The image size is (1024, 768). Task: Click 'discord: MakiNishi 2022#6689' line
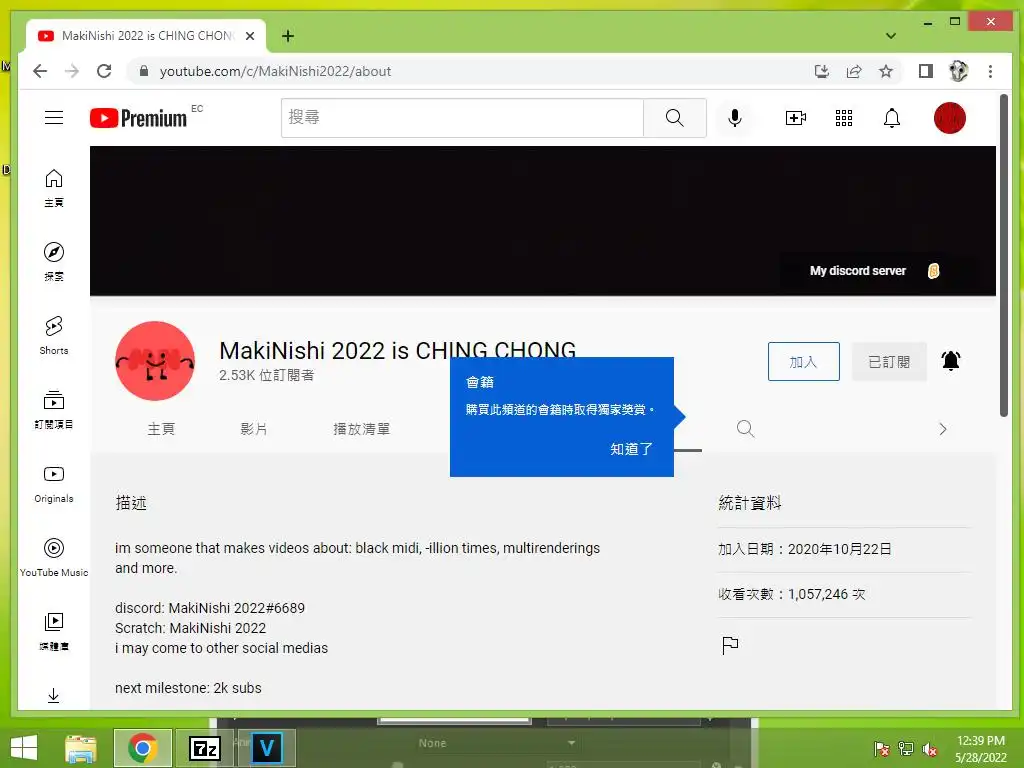[x=210, y=608]
